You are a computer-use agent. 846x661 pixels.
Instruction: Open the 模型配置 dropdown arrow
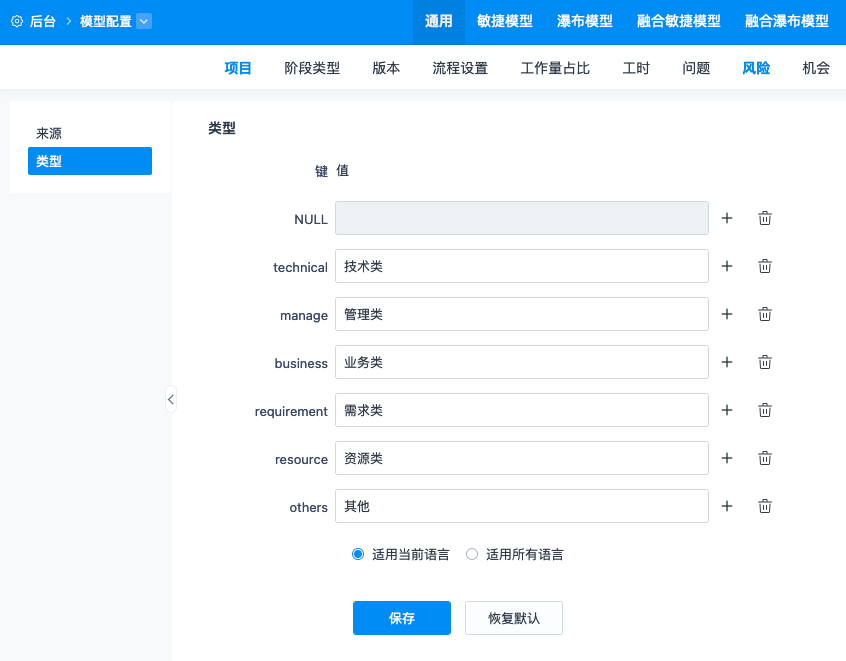[144, 21]
